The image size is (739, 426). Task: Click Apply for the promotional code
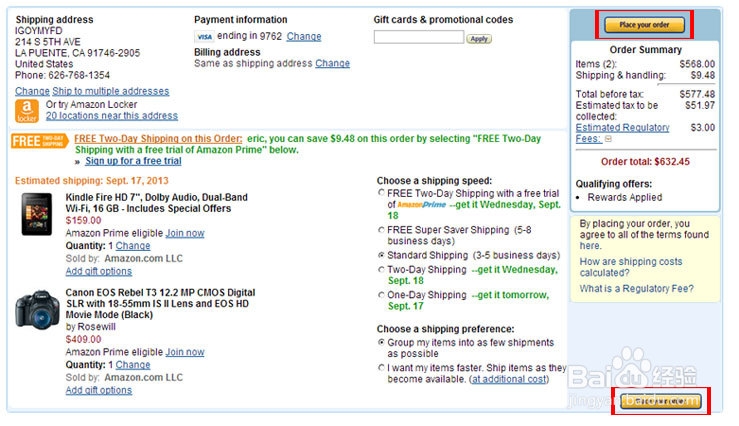pyautogui.click(x=479, y=39)
